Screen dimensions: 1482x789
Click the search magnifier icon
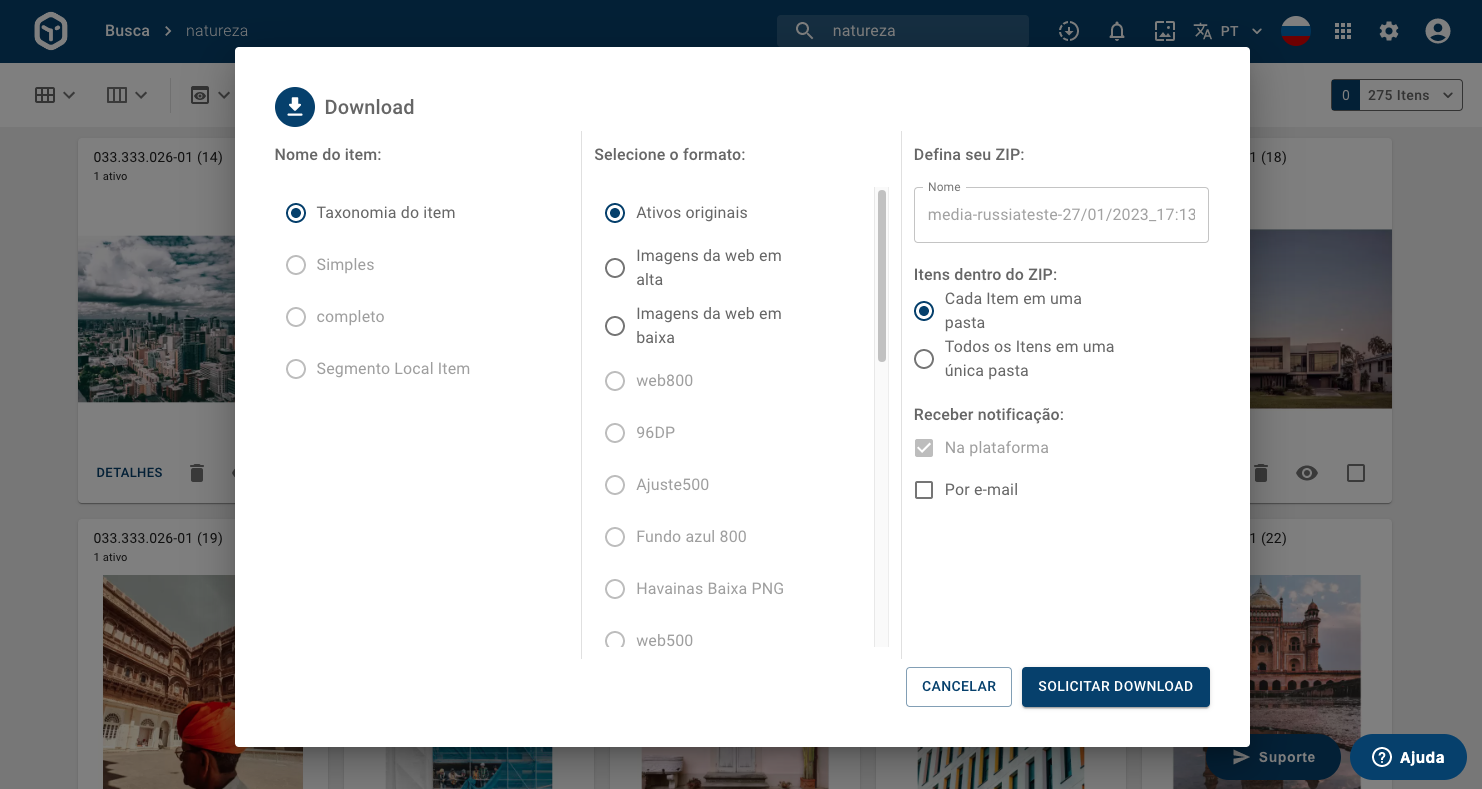click(804, 31)
